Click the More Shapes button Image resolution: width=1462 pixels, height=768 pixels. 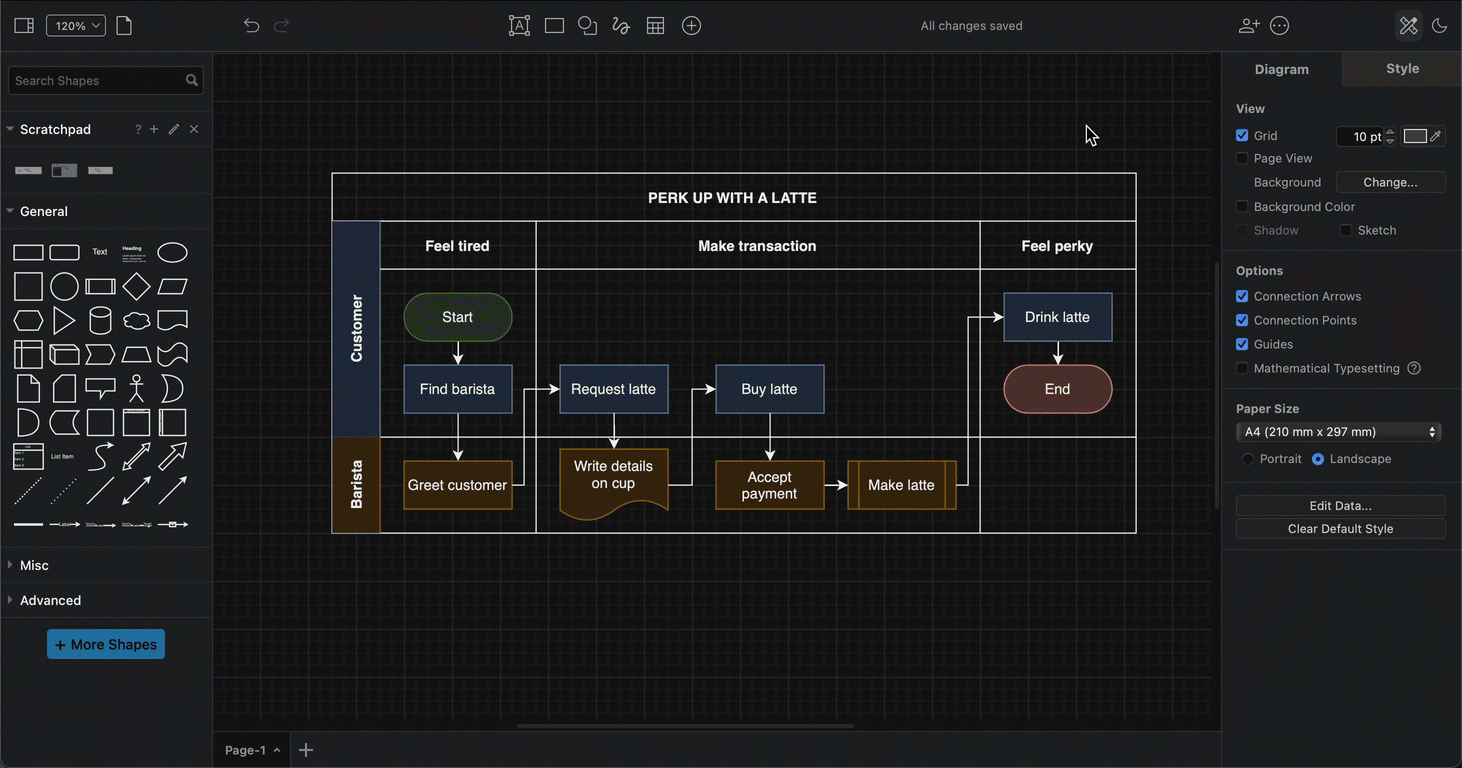click(x=106, y=645)
